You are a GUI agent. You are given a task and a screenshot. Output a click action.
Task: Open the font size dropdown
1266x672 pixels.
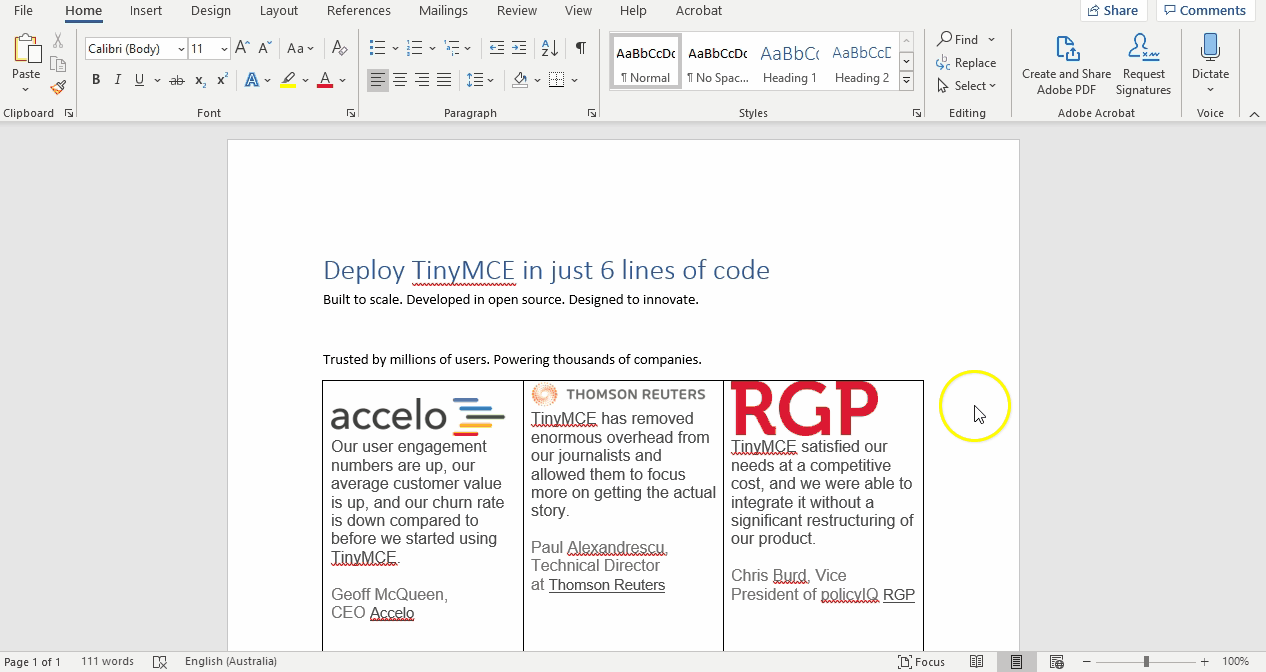(224, 49)
